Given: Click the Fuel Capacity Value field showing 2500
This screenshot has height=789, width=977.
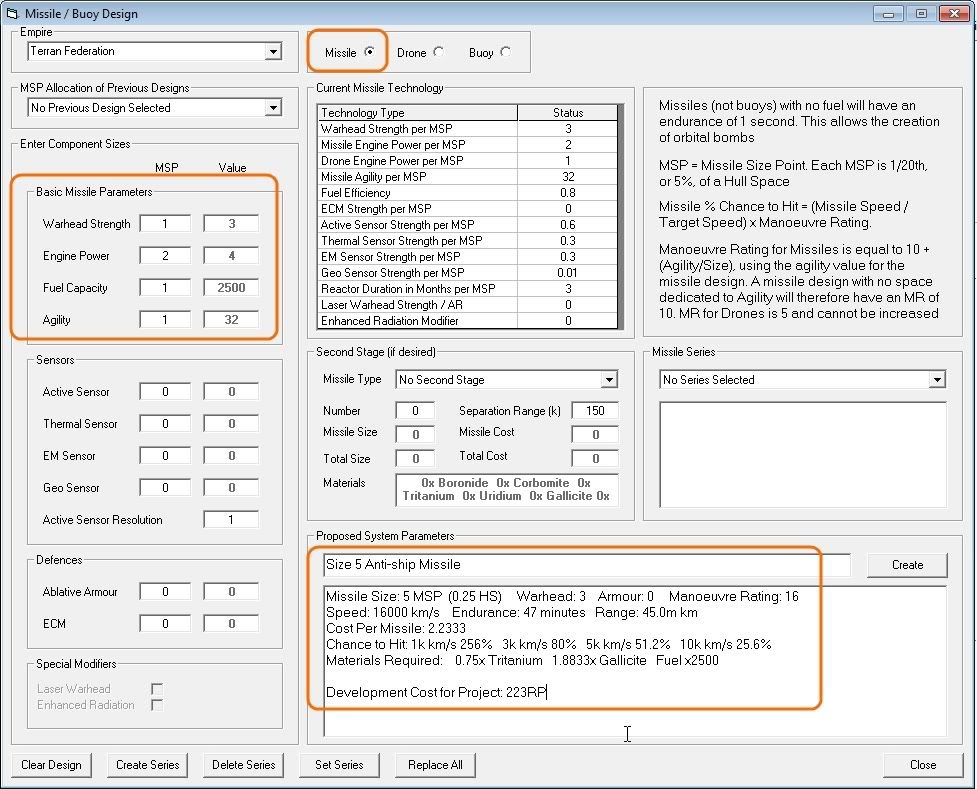Looking at the screenshot, I should pyautogui.click(x=231, y=288).
